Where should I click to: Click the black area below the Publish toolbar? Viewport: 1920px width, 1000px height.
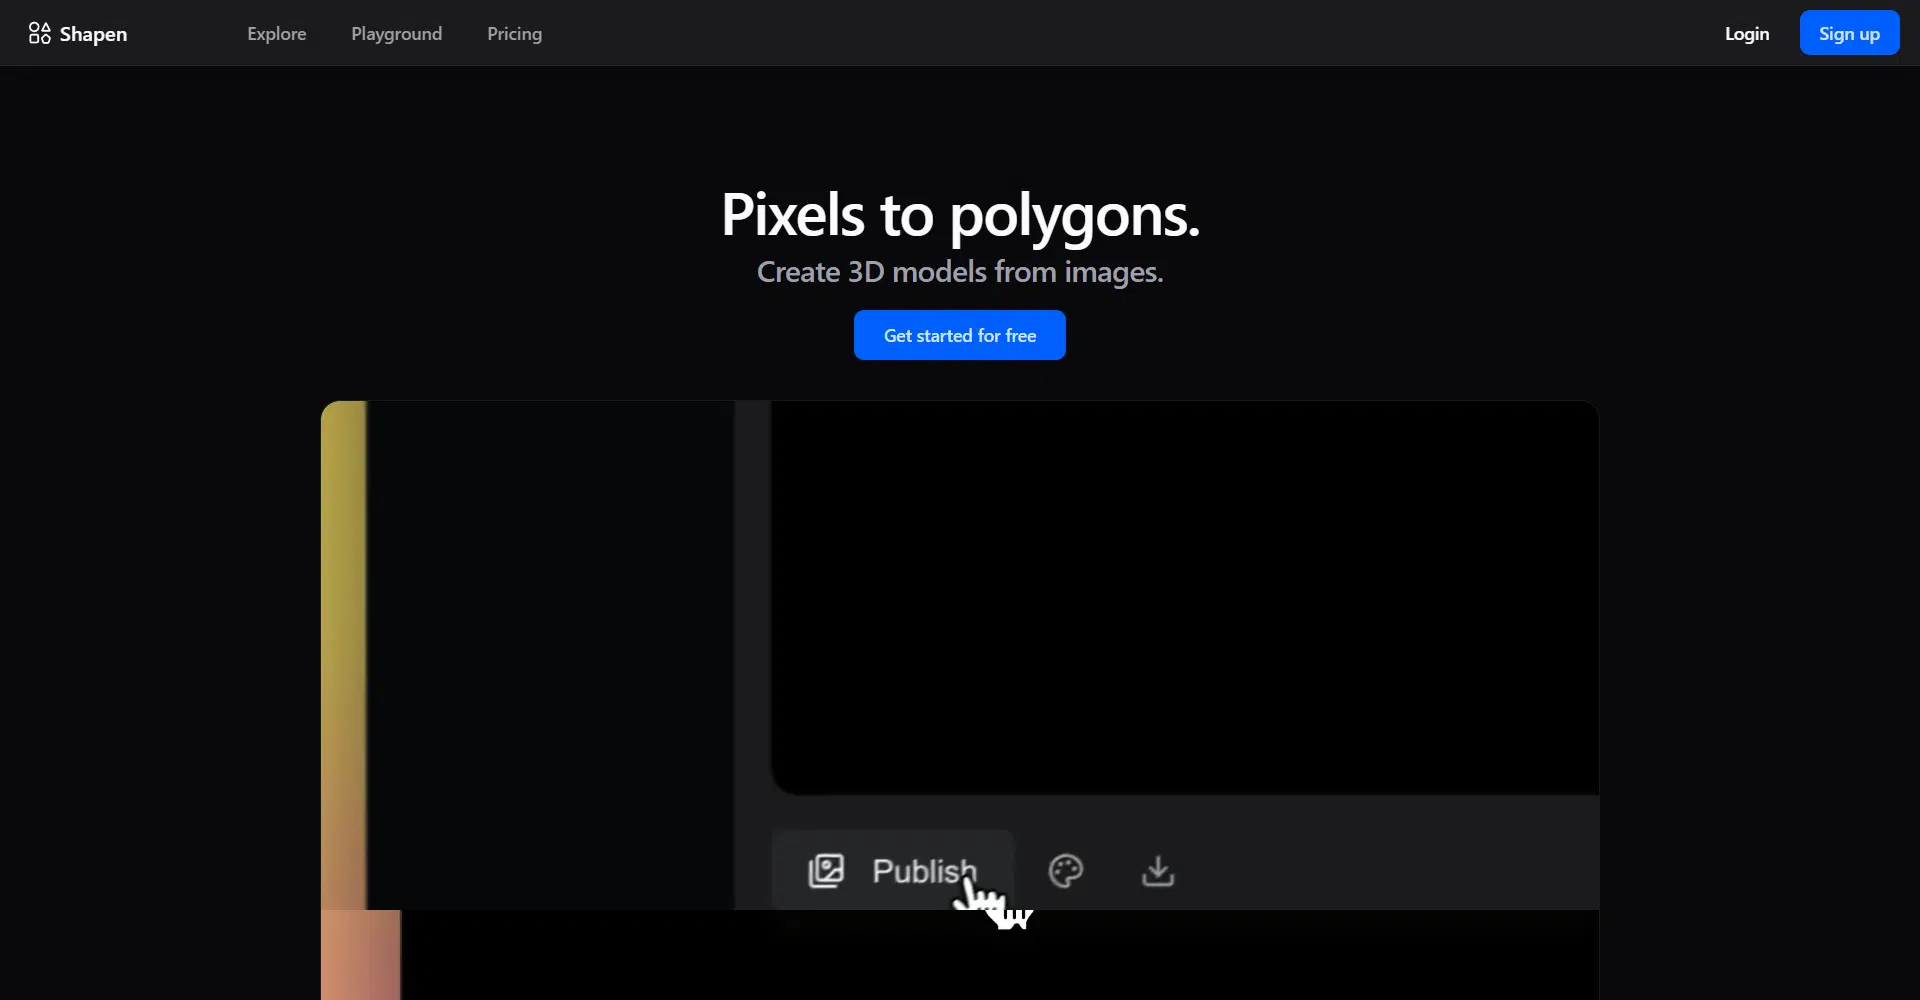pos(1000,960)
